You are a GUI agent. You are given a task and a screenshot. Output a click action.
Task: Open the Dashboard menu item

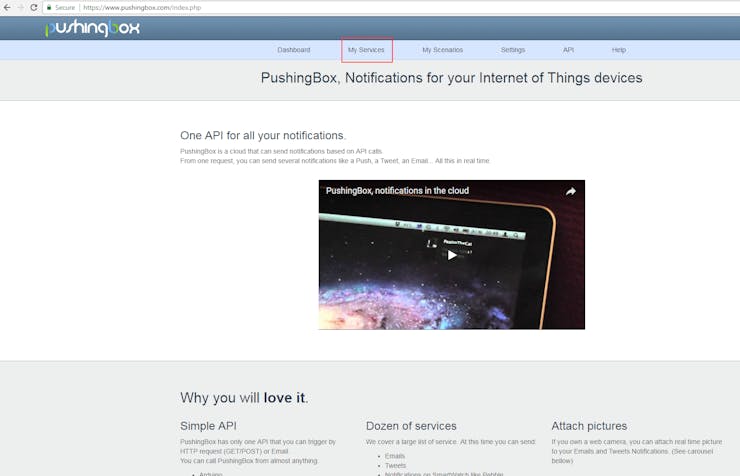pyautogui.click(x=294, y=50)
